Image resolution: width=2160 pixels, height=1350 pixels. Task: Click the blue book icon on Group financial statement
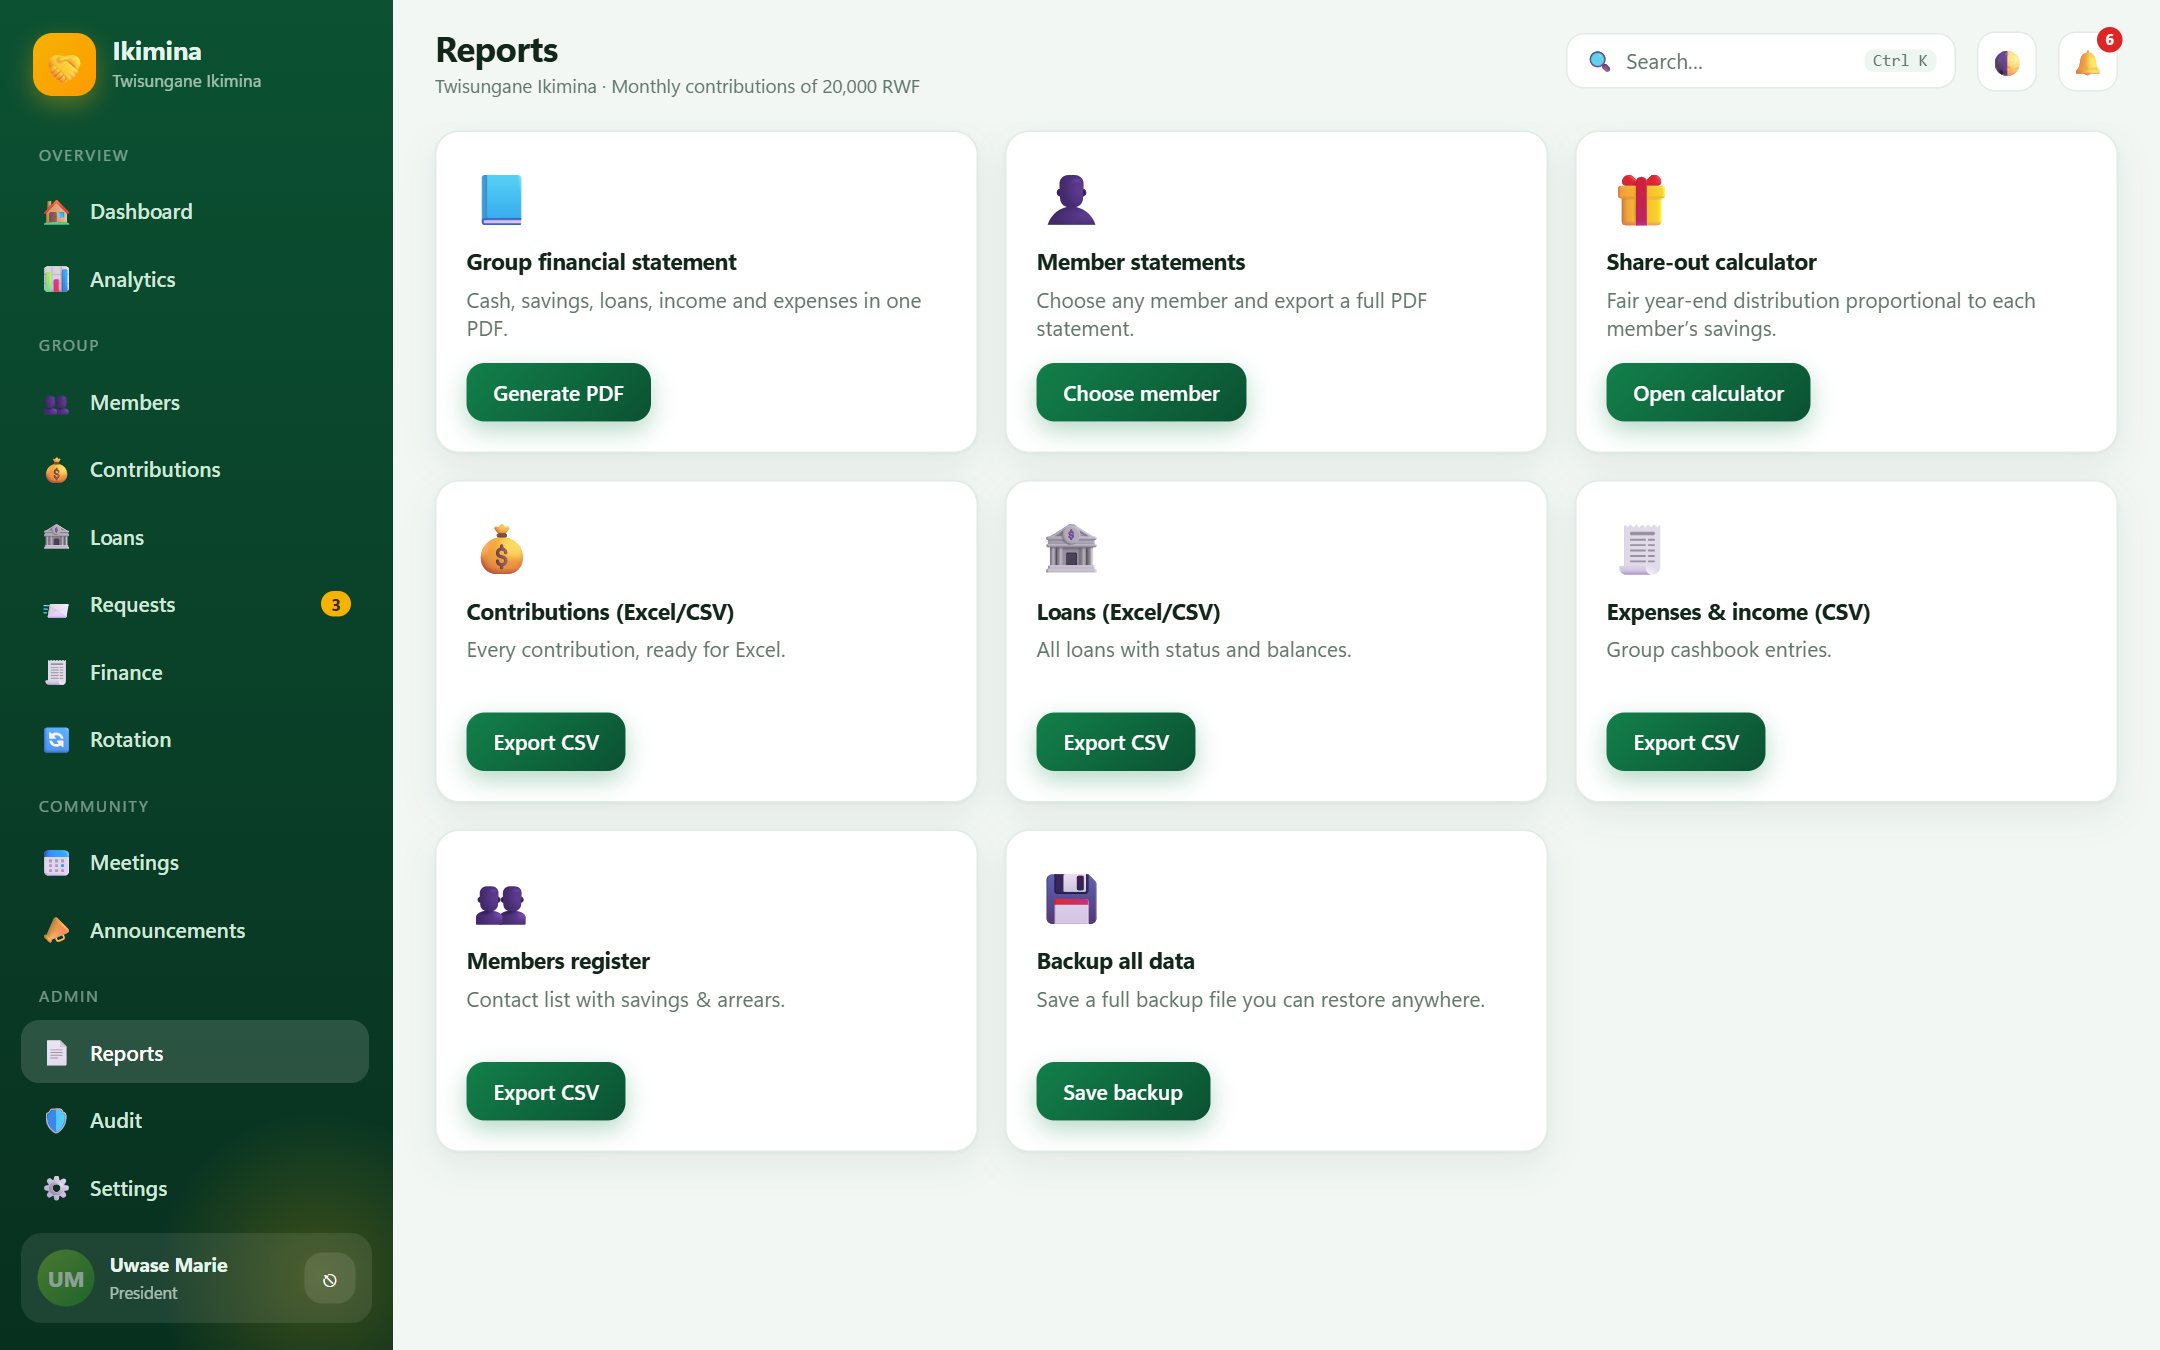point(501,199)
